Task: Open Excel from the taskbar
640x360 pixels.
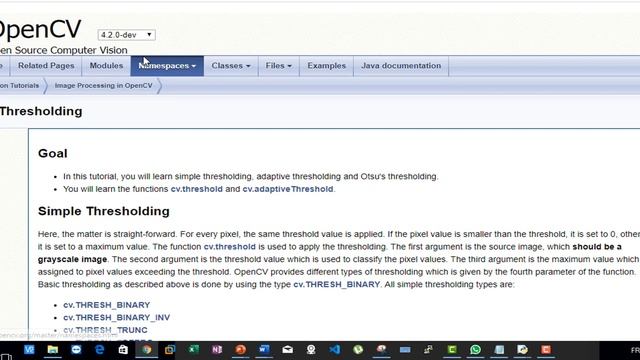Action: point(193,350)
